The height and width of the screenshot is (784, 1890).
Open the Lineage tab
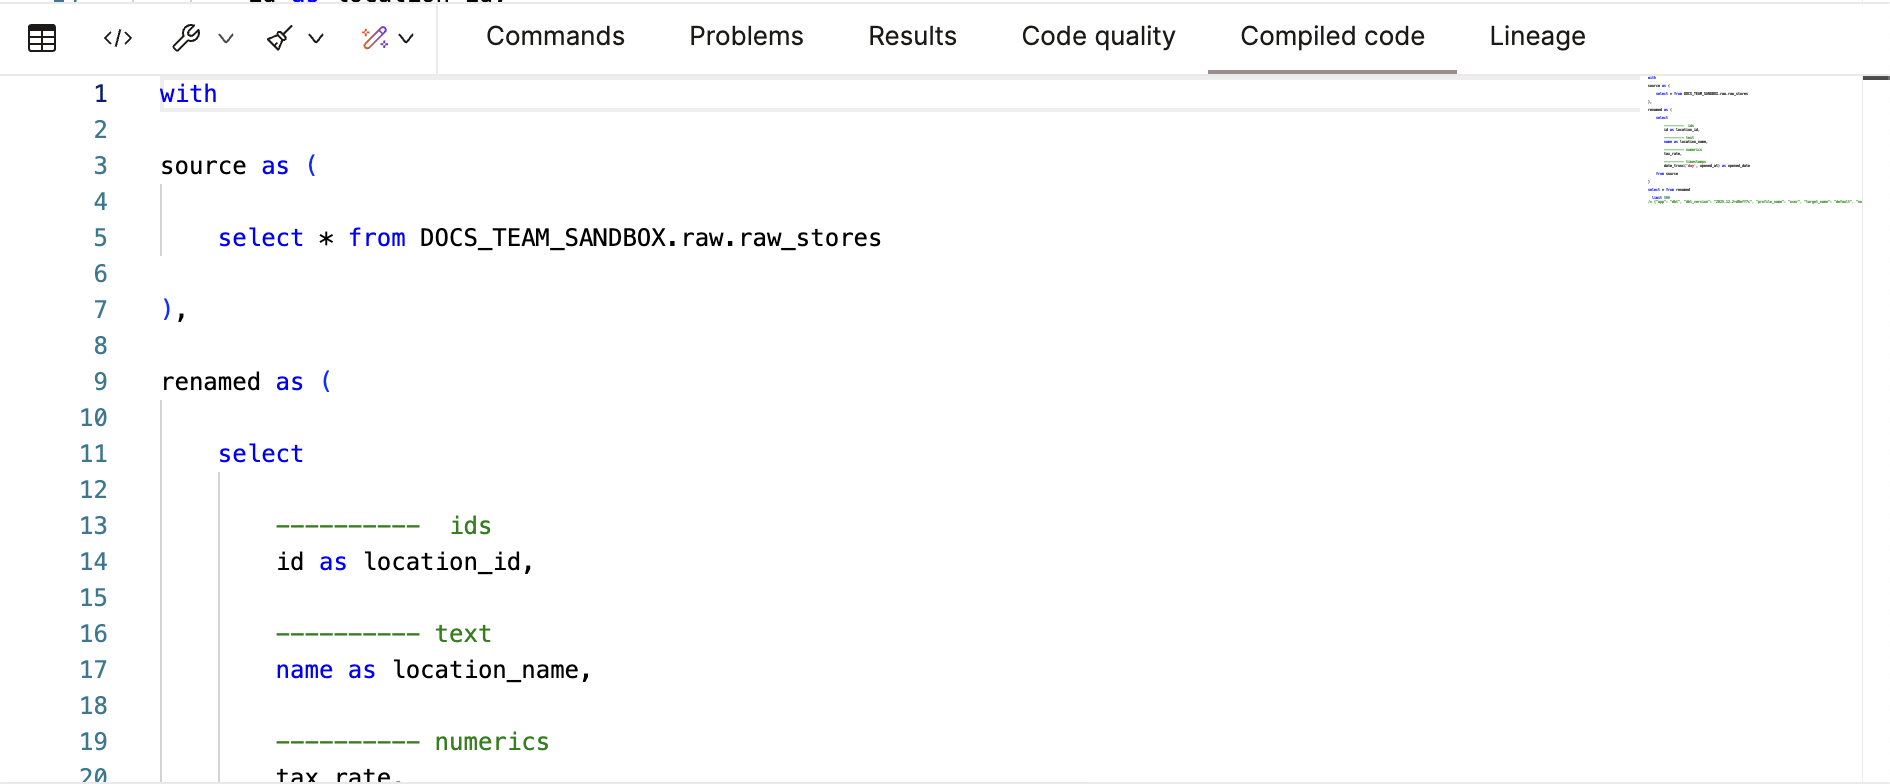click(x=1536, y=36)
